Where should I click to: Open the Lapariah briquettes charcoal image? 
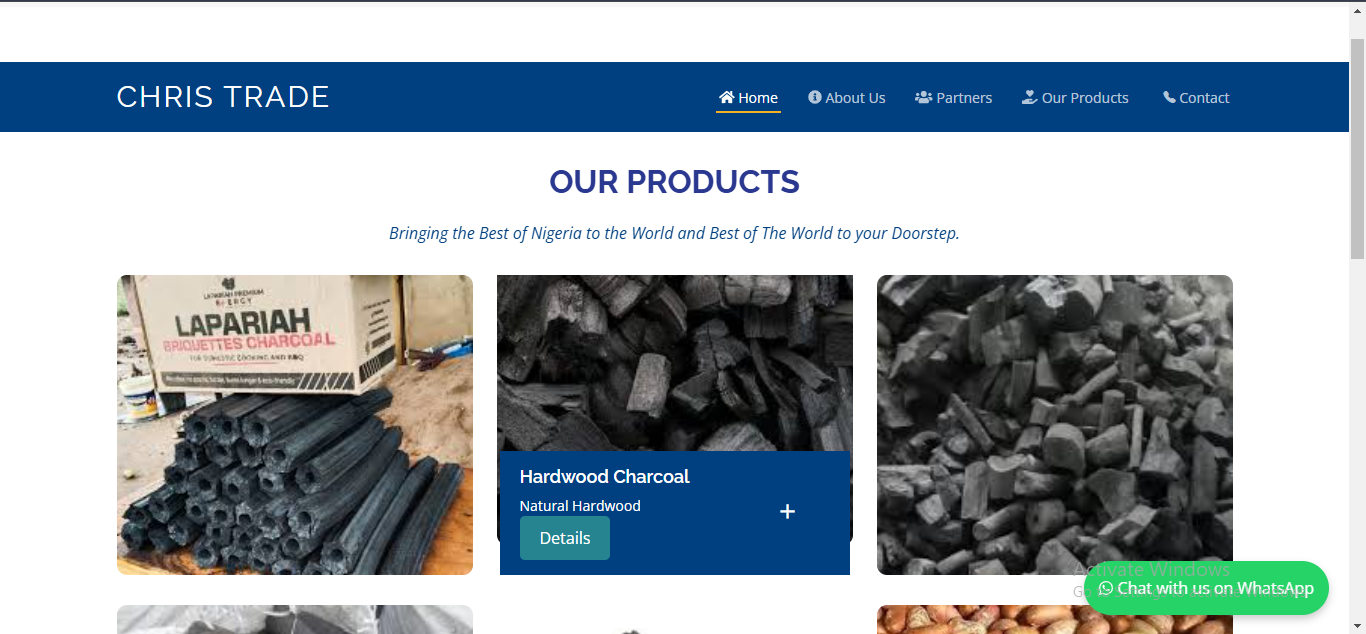[x=295, y=425]
